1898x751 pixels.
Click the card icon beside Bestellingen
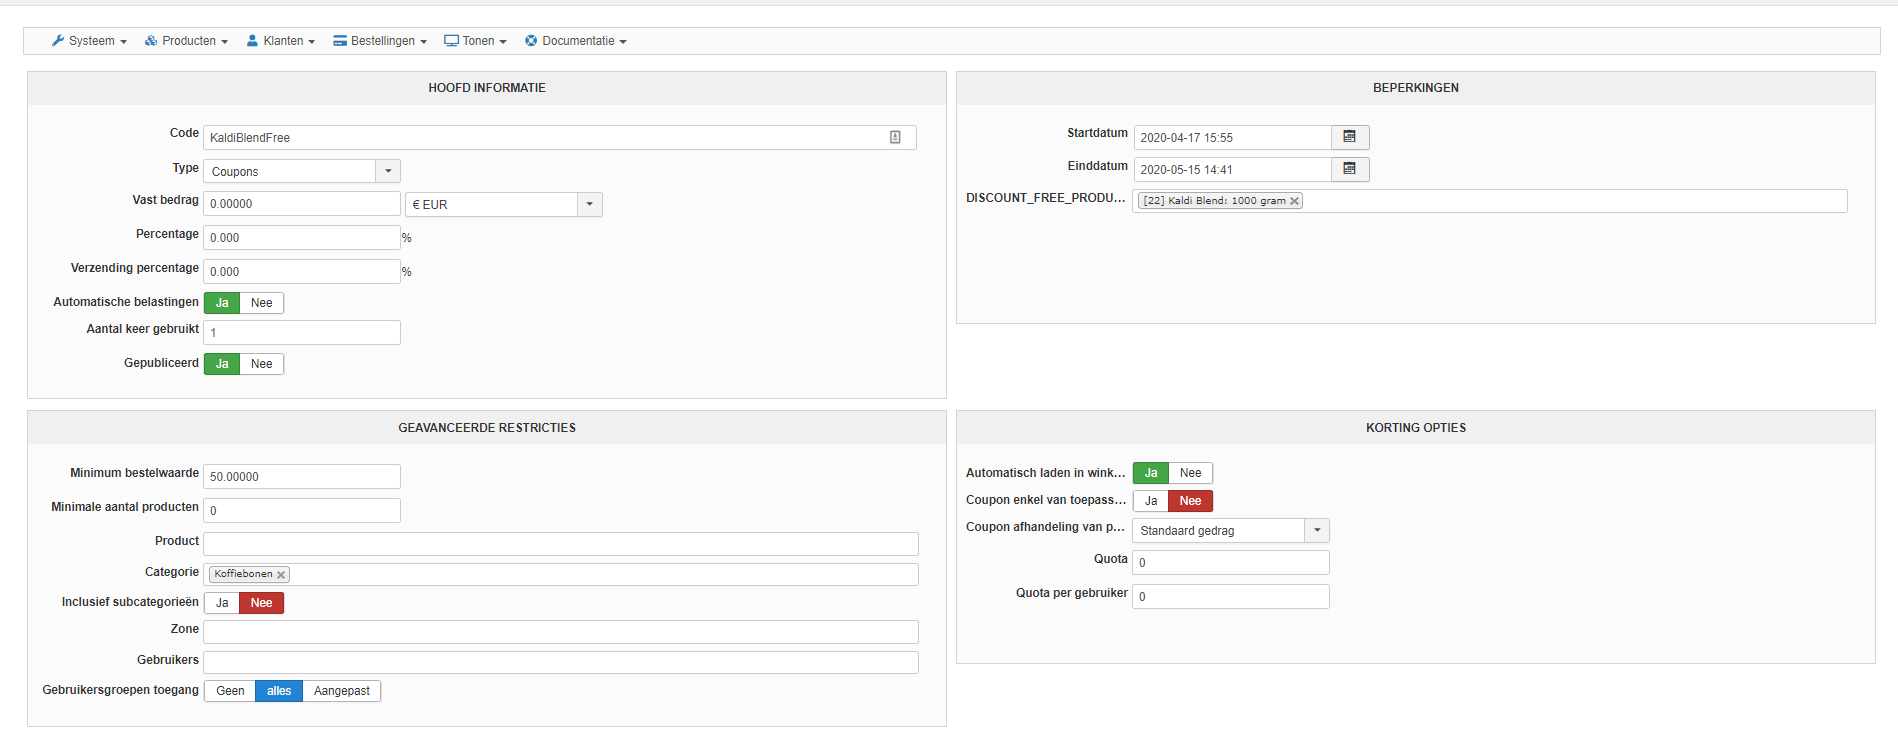point(340,41)
